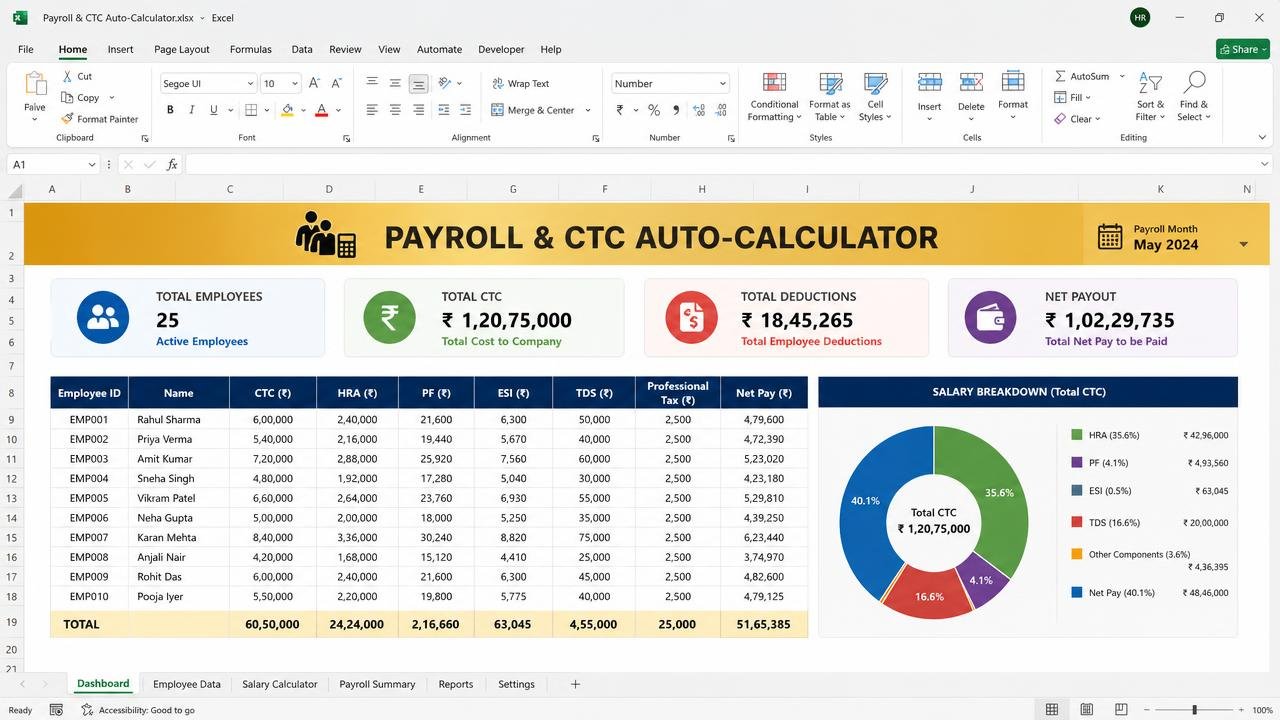Open the text Orientation options
This screenshot has width=1280, height=720.
tap(445, 83)
